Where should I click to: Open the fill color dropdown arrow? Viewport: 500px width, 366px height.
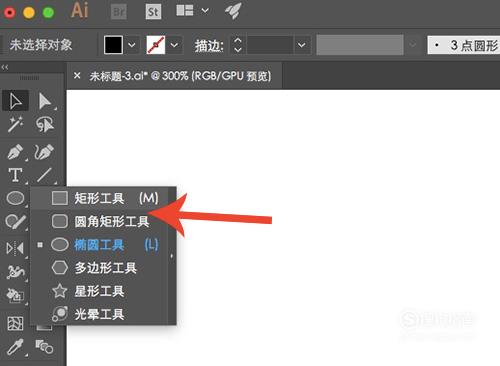[132, 45]
